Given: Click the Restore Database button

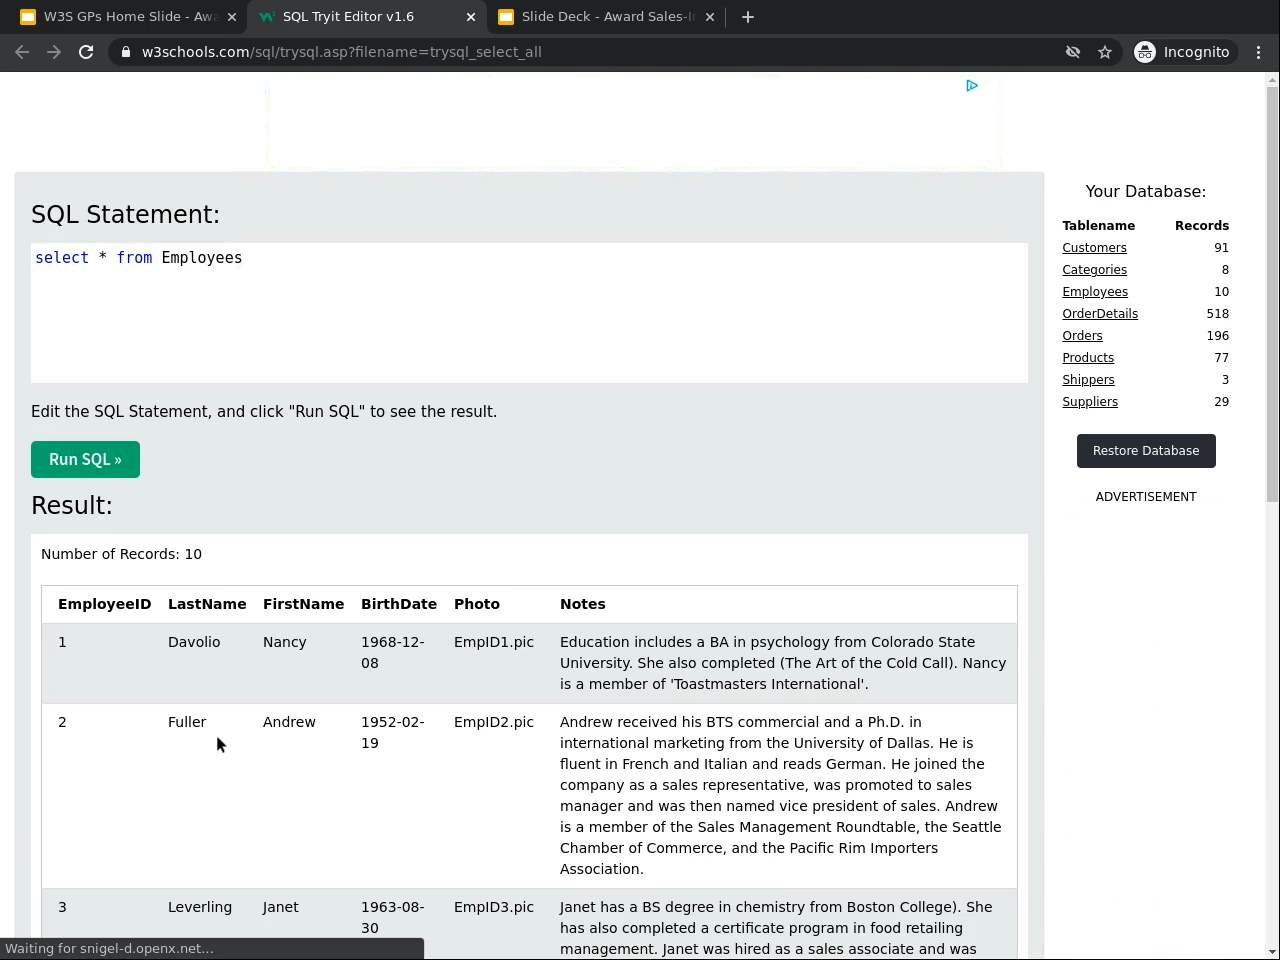Looking at the screenshot, I should pos(1146,451).
